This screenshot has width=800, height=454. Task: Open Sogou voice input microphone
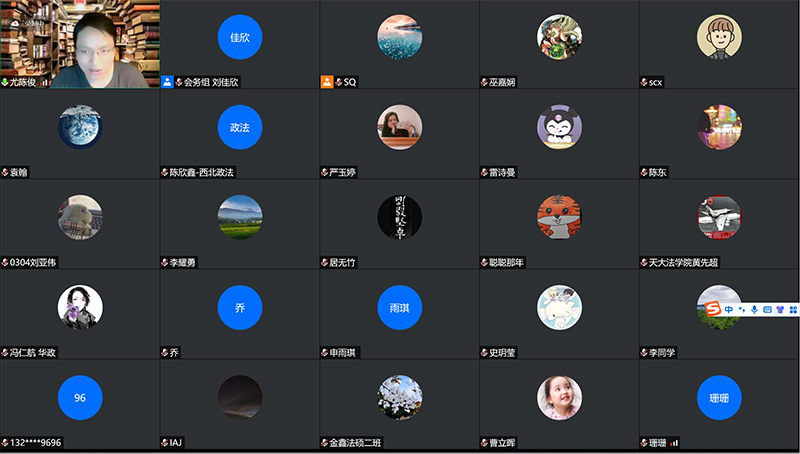coord(754,310)
